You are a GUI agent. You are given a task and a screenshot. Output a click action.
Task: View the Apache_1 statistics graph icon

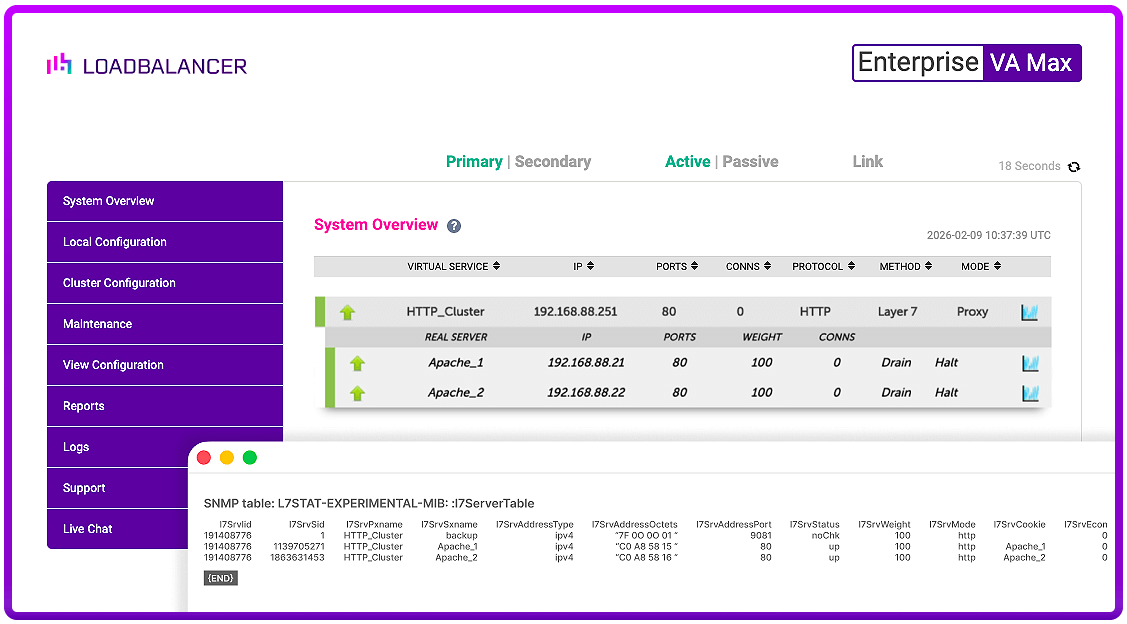click(x=1029, y=363)
